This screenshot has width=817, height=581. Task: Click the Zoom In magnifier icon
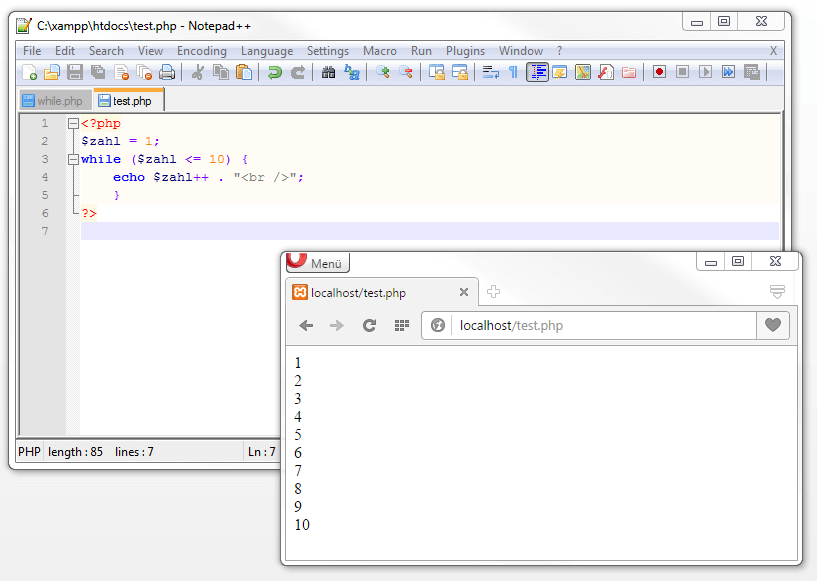point(383,72)
